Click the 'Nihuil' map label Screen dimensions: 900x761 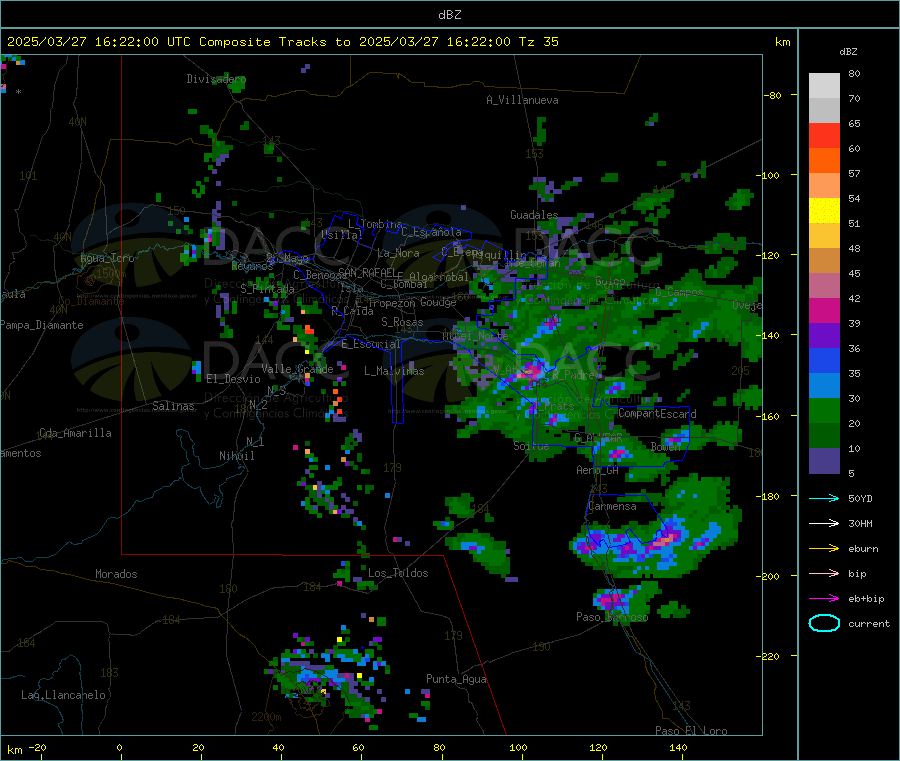click(x=236, y=456)
